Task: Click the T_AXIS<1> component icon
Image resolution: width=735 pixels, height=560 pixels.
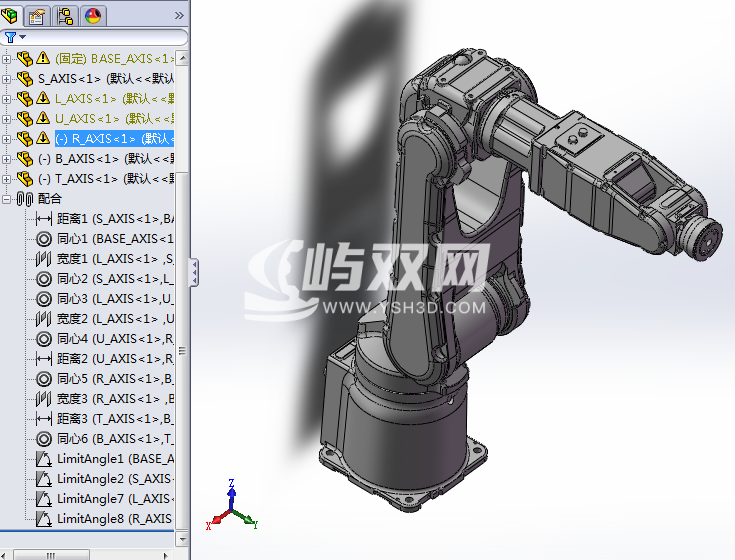Action: [x=25, y=179]
